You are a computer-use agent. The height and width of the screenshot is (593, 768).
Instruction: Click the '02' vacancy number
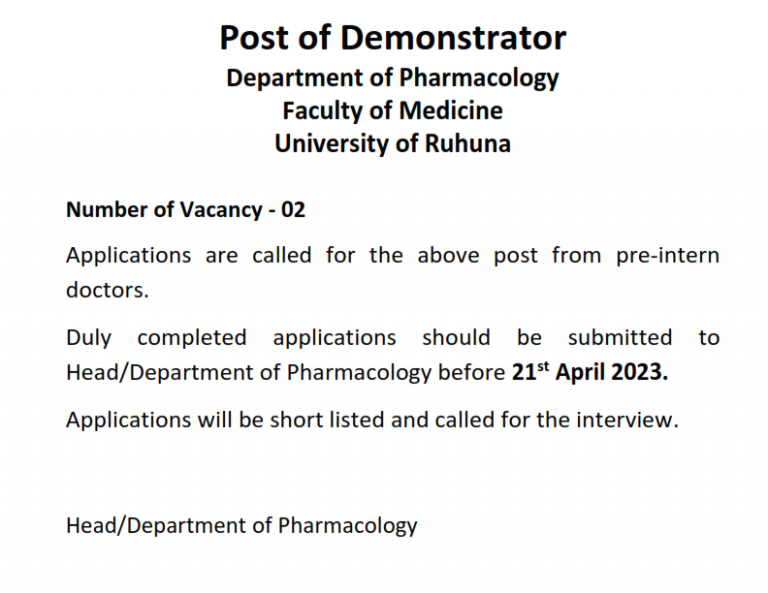[293, 210]
